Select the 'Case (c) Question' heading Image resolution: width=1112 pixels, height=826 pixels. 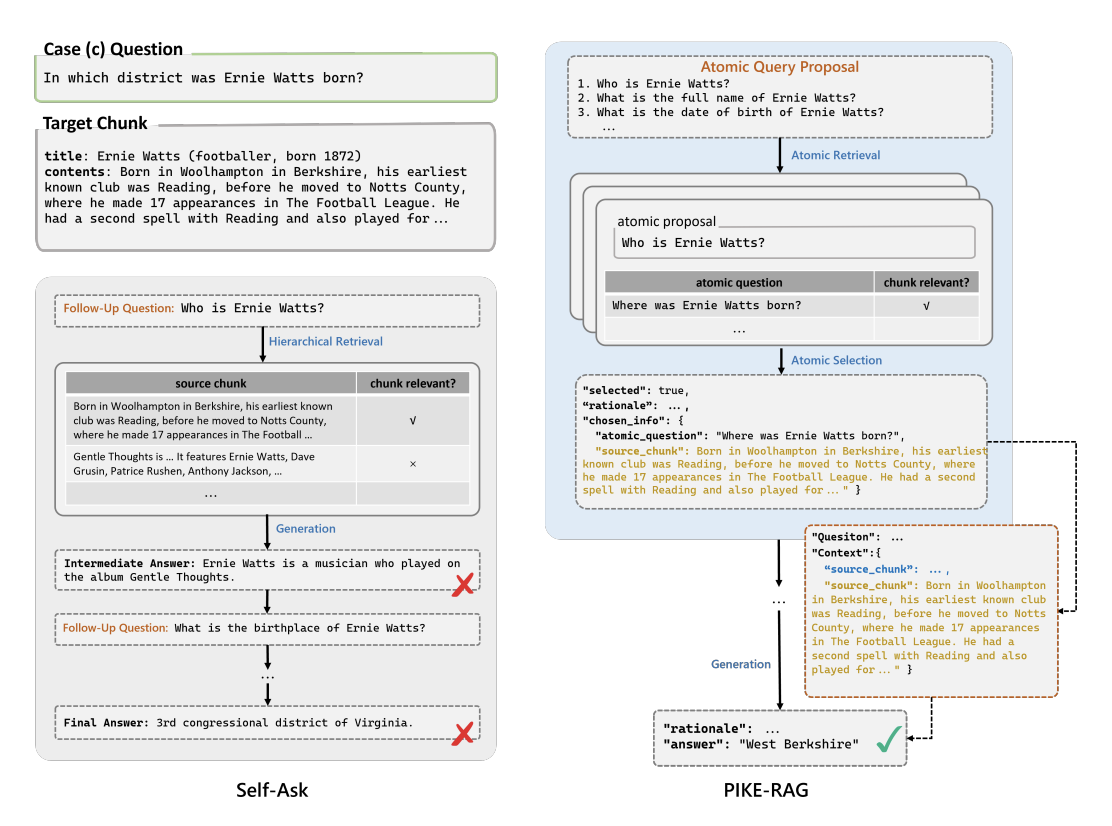point(113,49)
